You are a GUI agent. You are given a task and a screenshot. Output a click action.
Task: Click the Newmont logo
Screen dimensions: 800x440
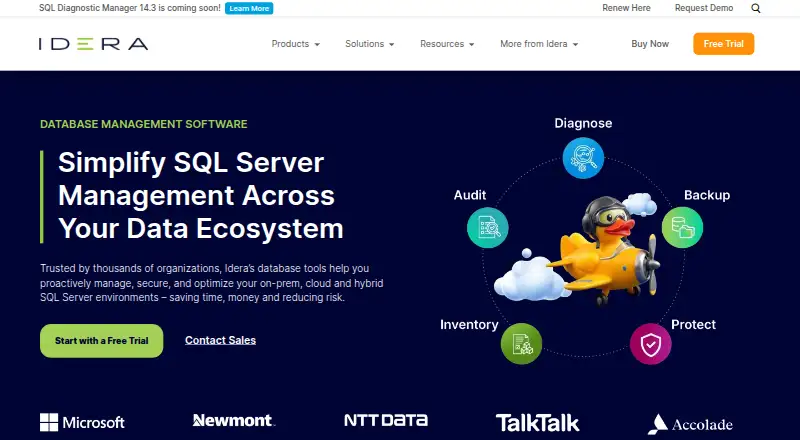click(x=233, y=420)
